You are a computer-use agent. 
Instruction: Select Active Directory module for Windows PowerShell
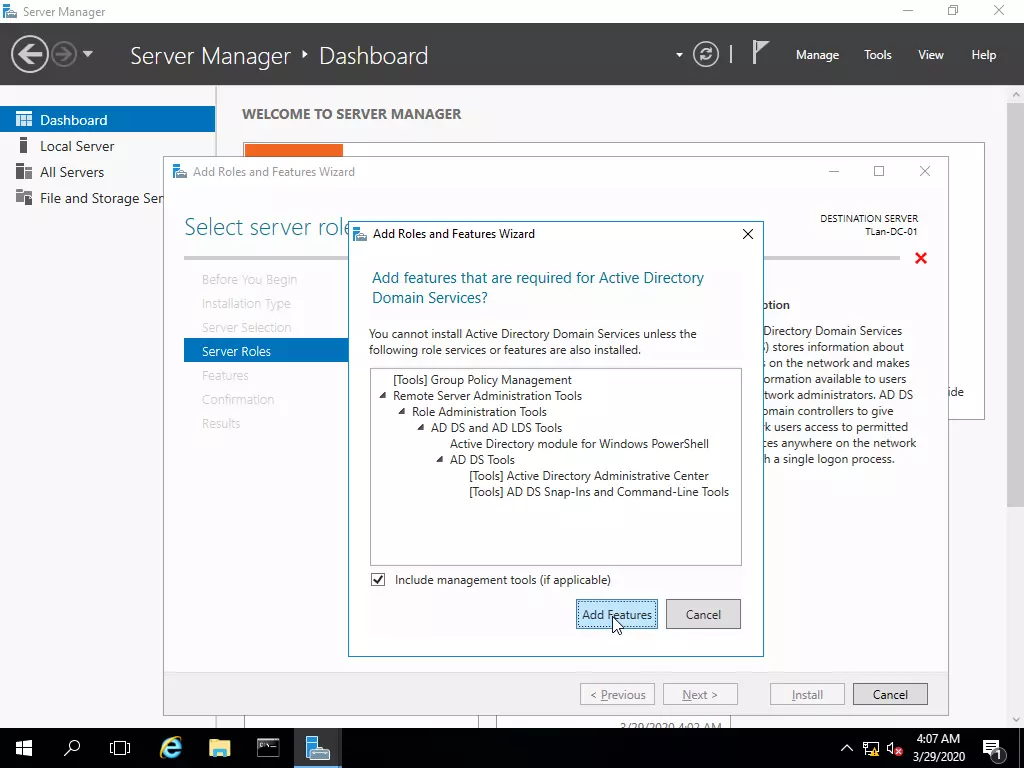579,443
